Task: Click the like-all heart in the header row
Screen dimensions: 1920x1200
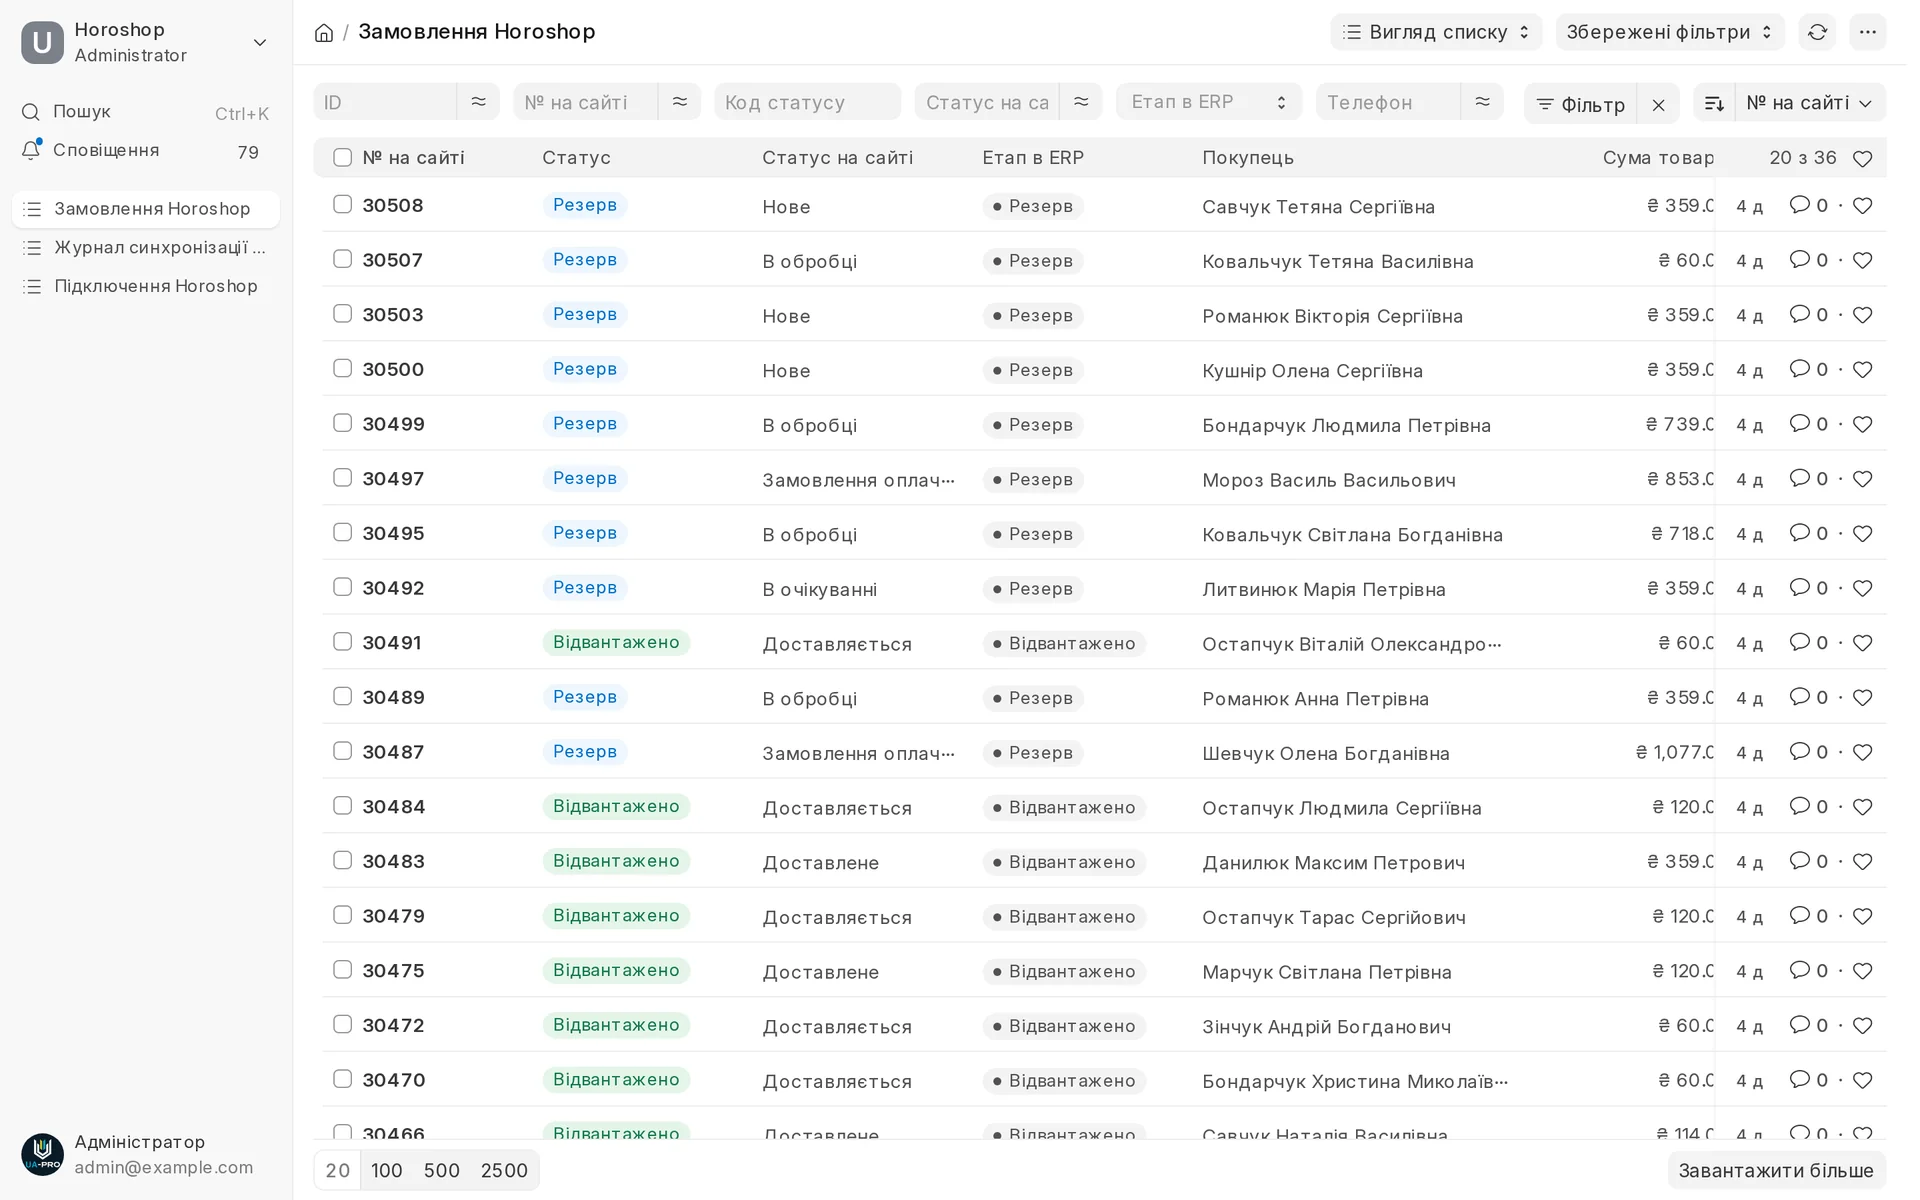Action: 1862,159
